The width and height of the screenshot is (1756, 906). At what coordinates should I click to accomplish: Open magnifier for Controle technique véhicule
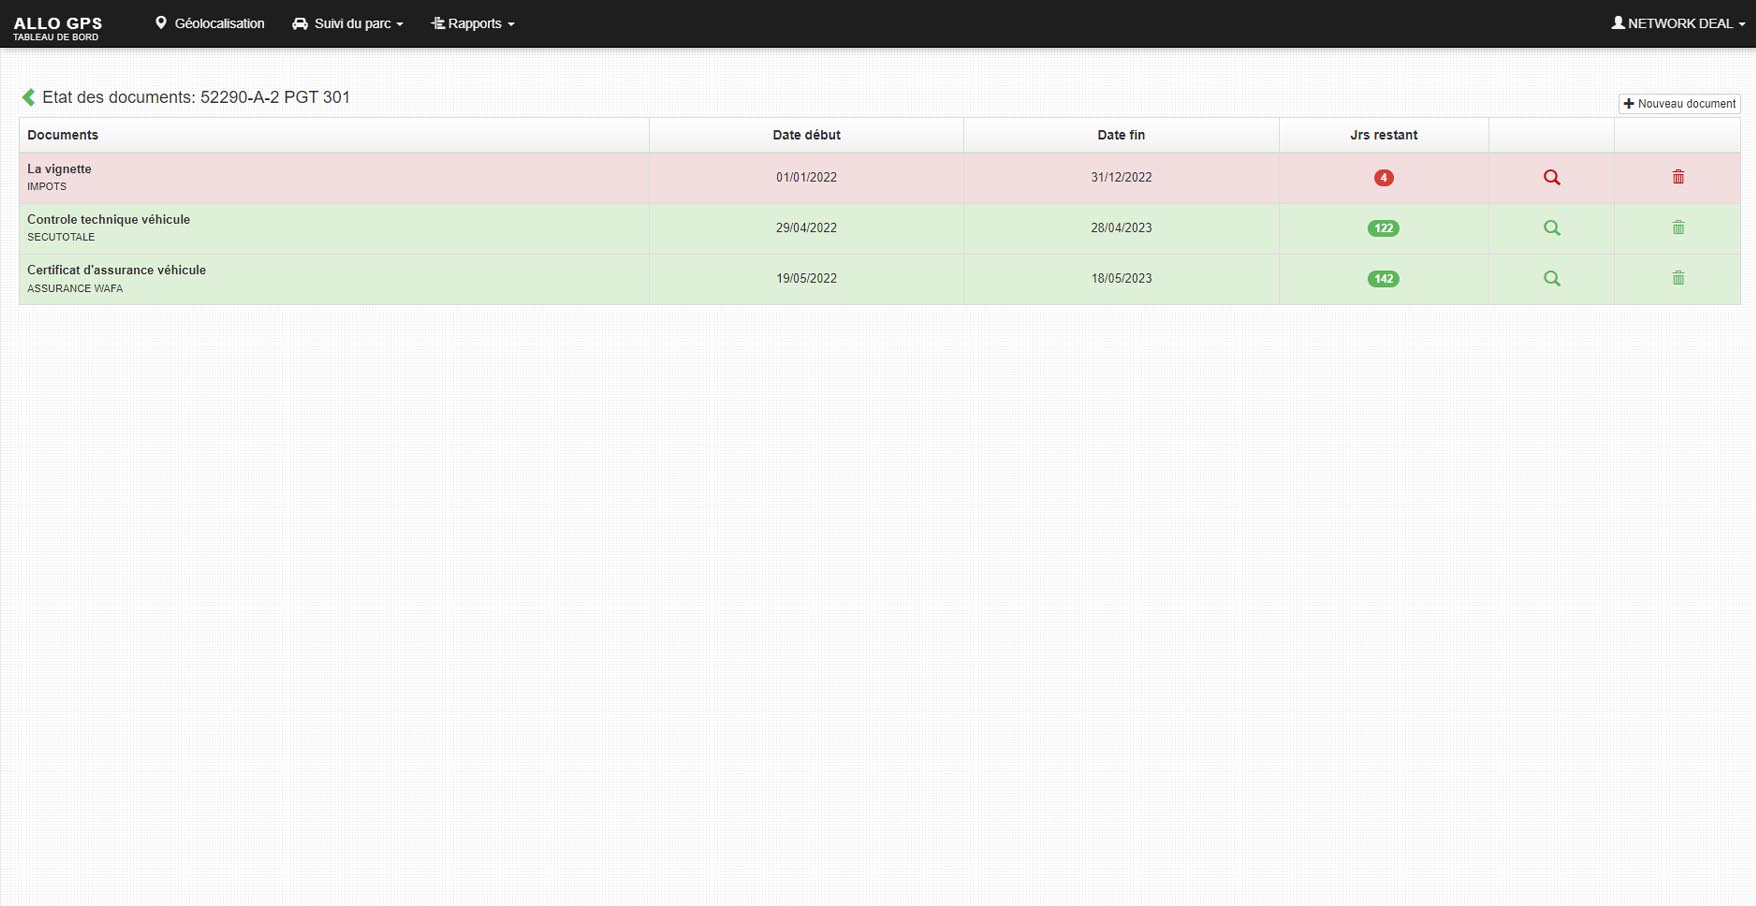point(1551,228)
